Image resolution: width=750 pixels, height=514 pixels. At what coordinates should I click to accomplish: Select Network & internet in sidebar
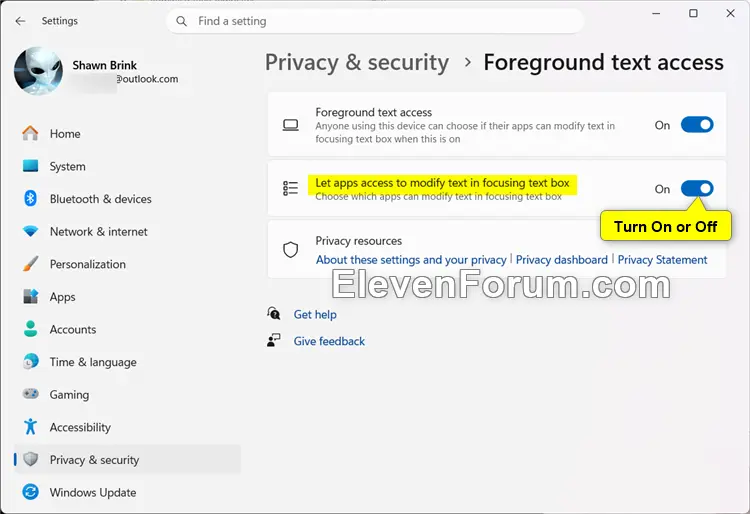pos(128,231)
